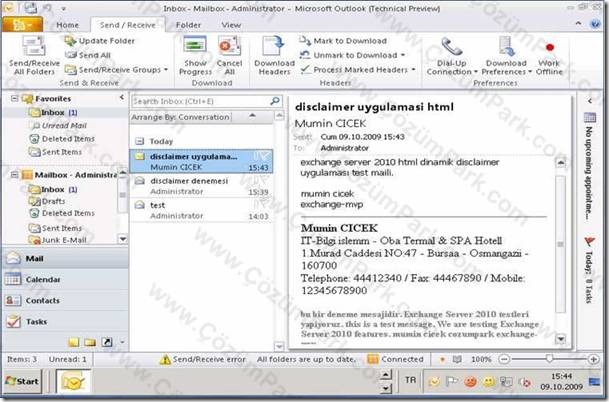Switch to Tasks module

point(65,322)
